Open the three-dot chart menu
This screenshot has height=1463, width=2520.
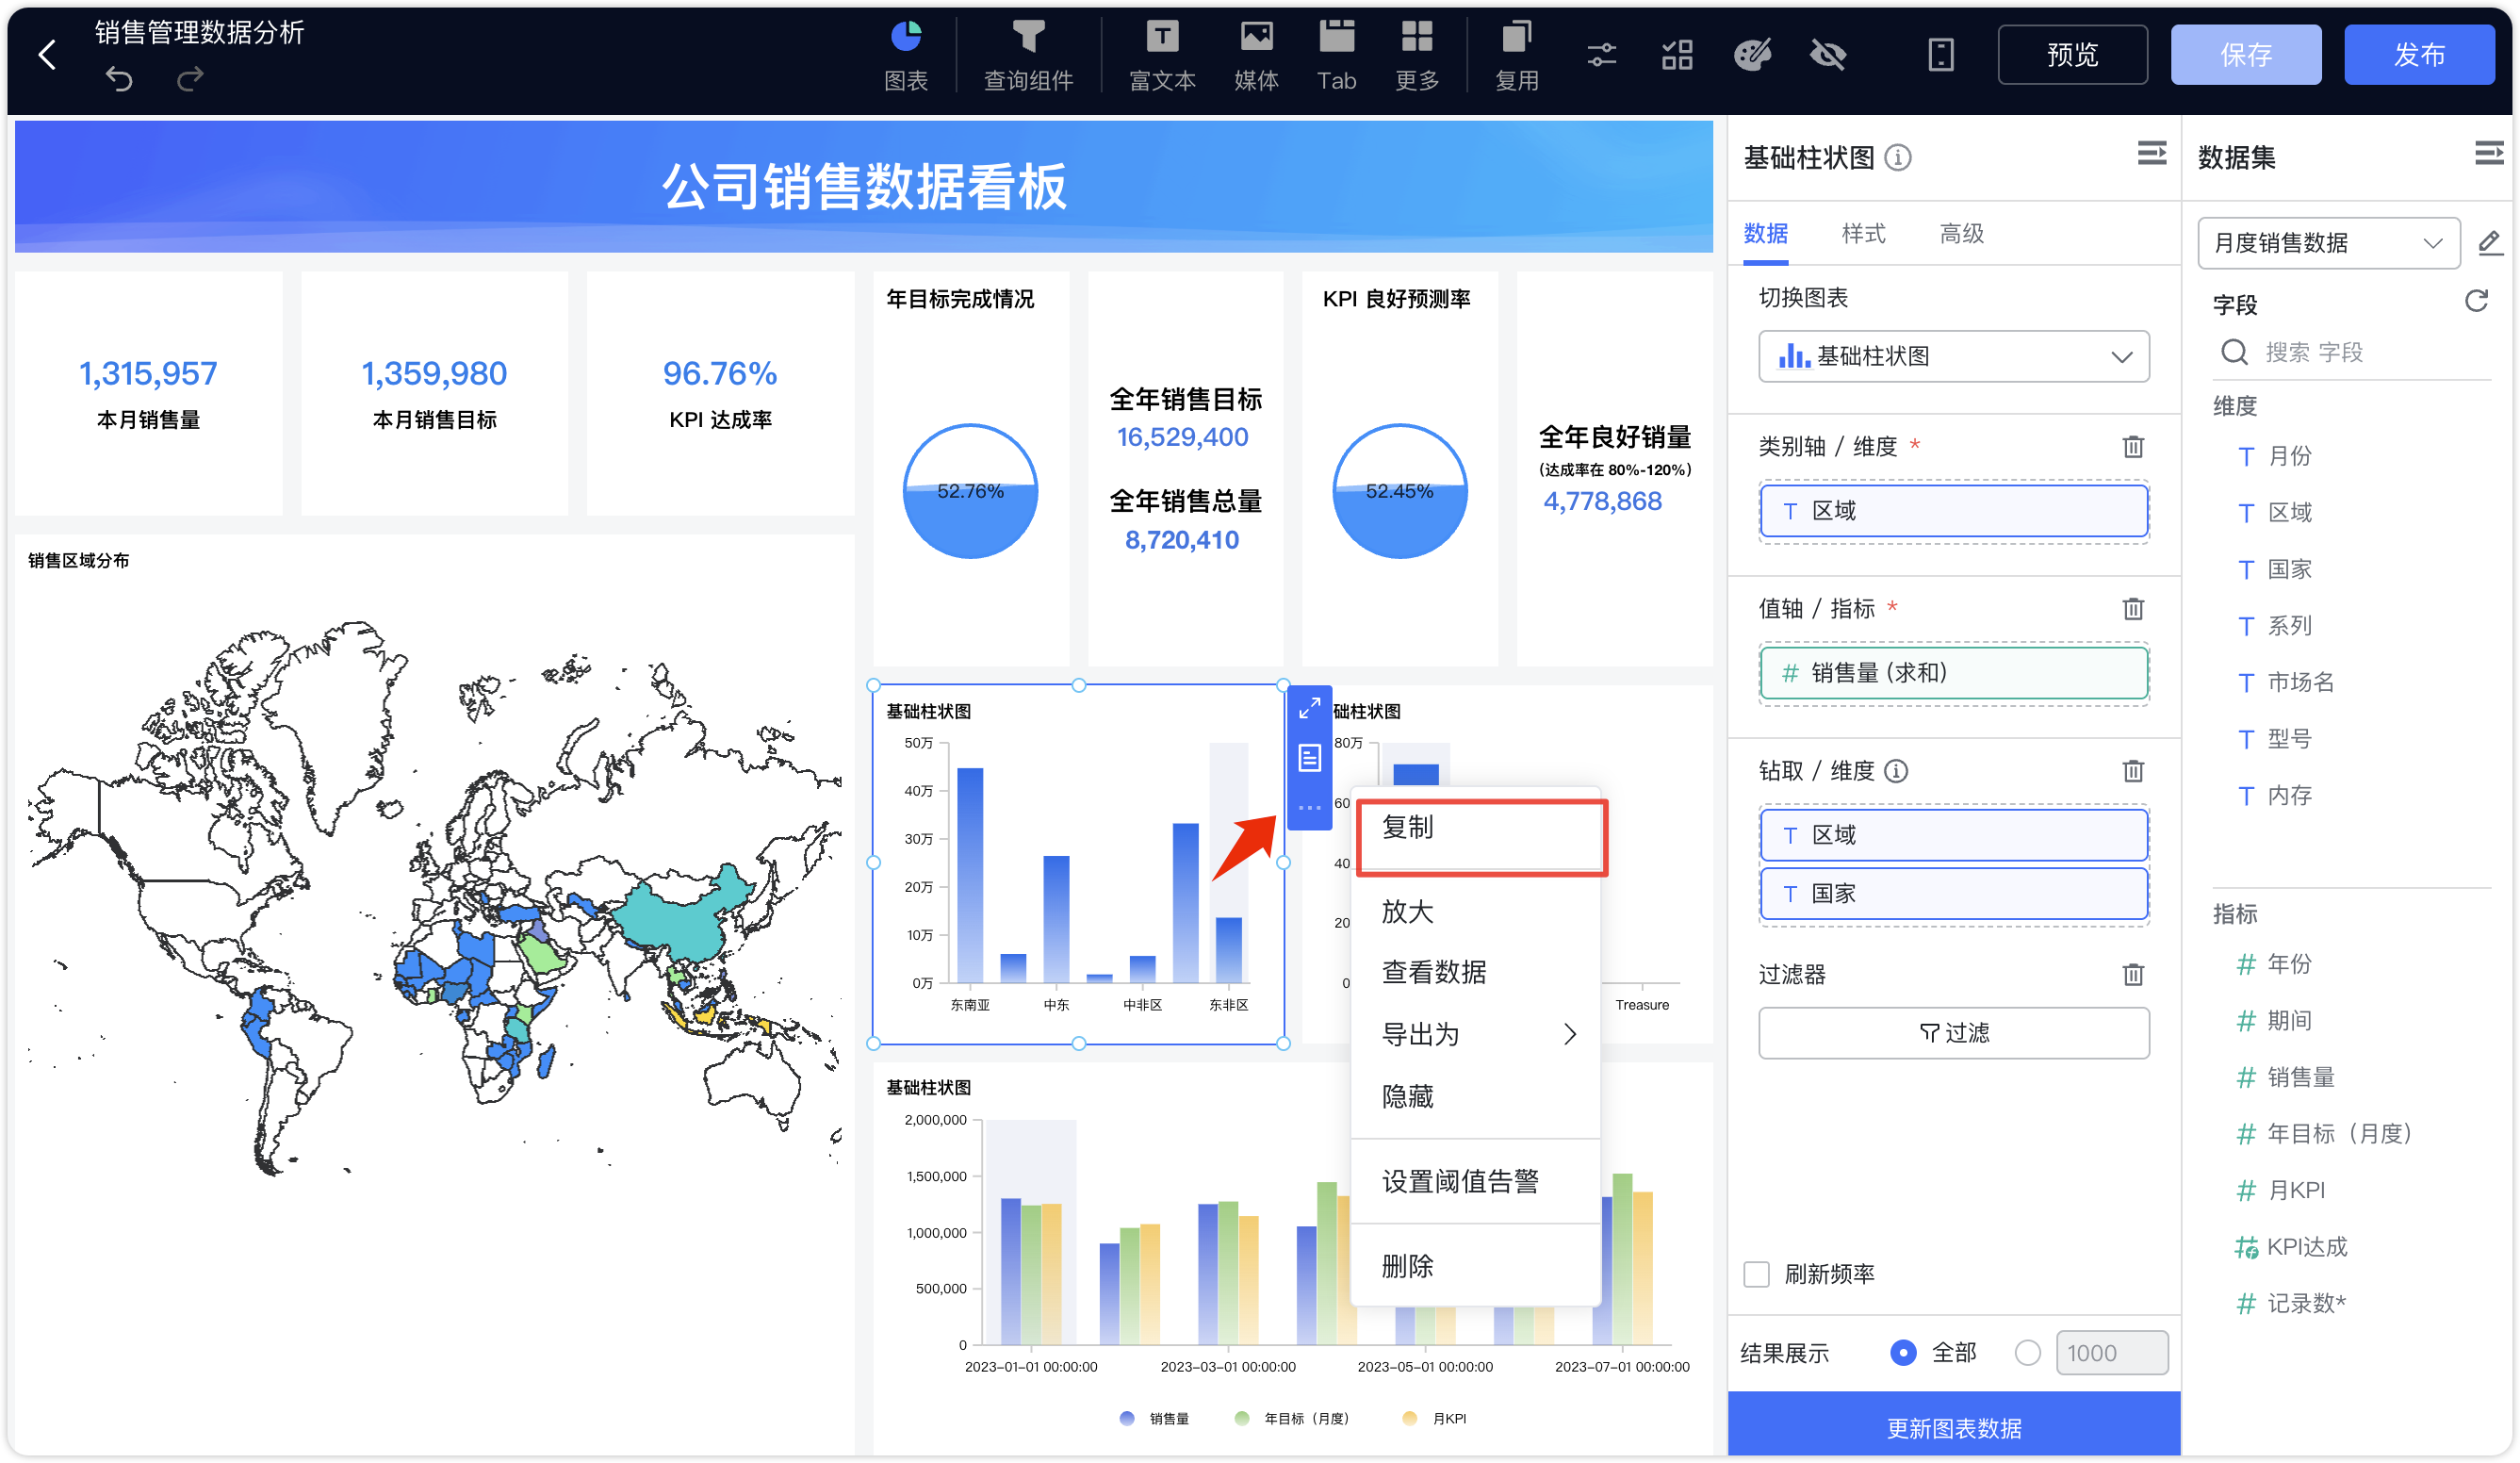tap(1309, 808)
